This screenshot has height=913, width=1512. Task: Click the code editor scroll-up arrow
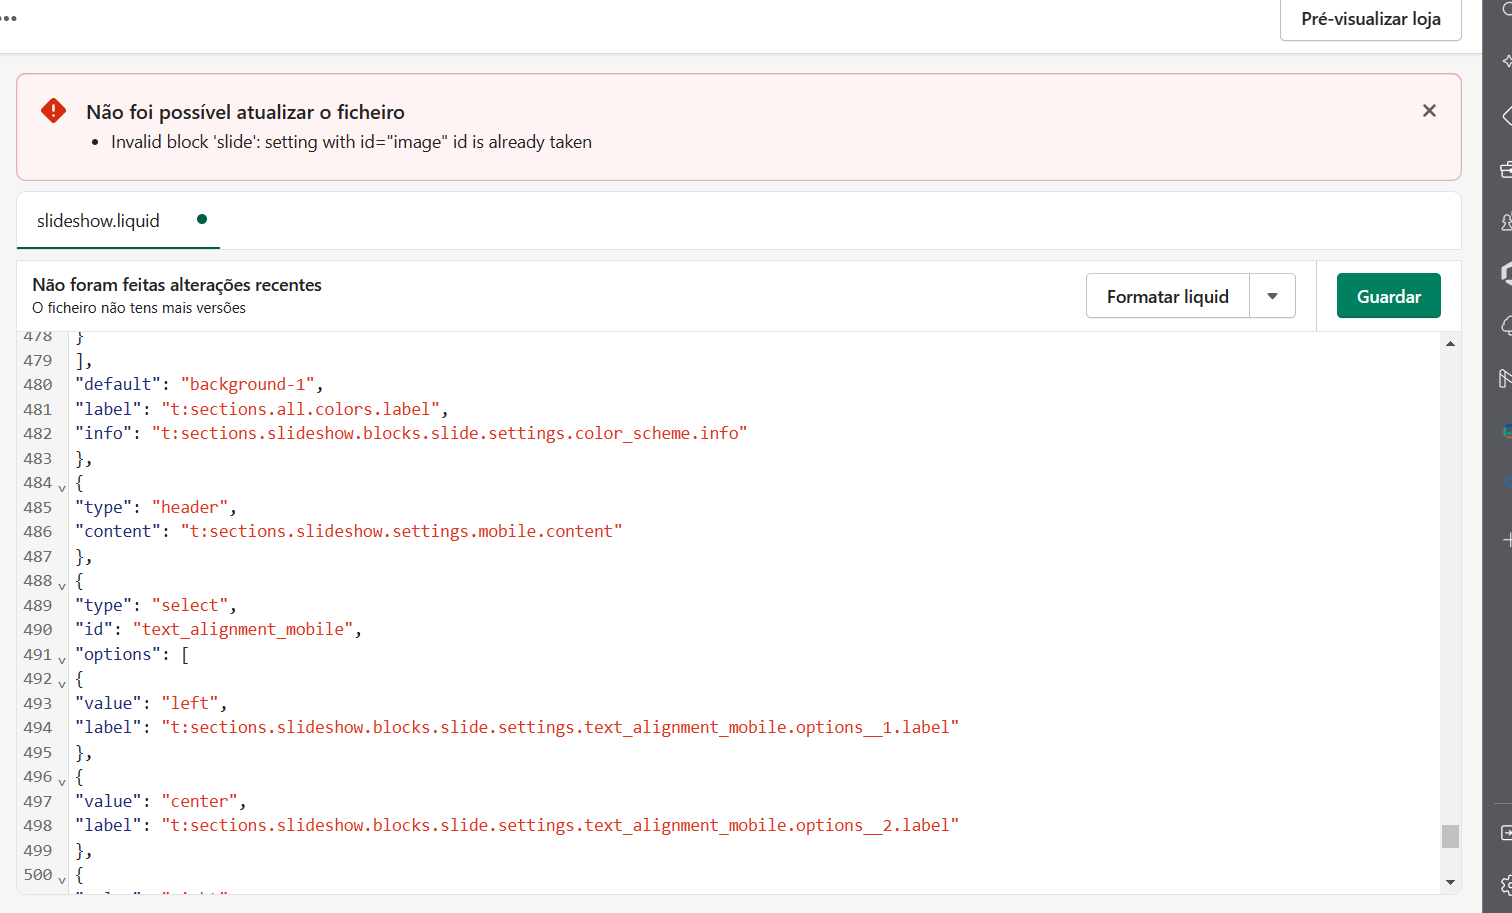click(1450, 344)
